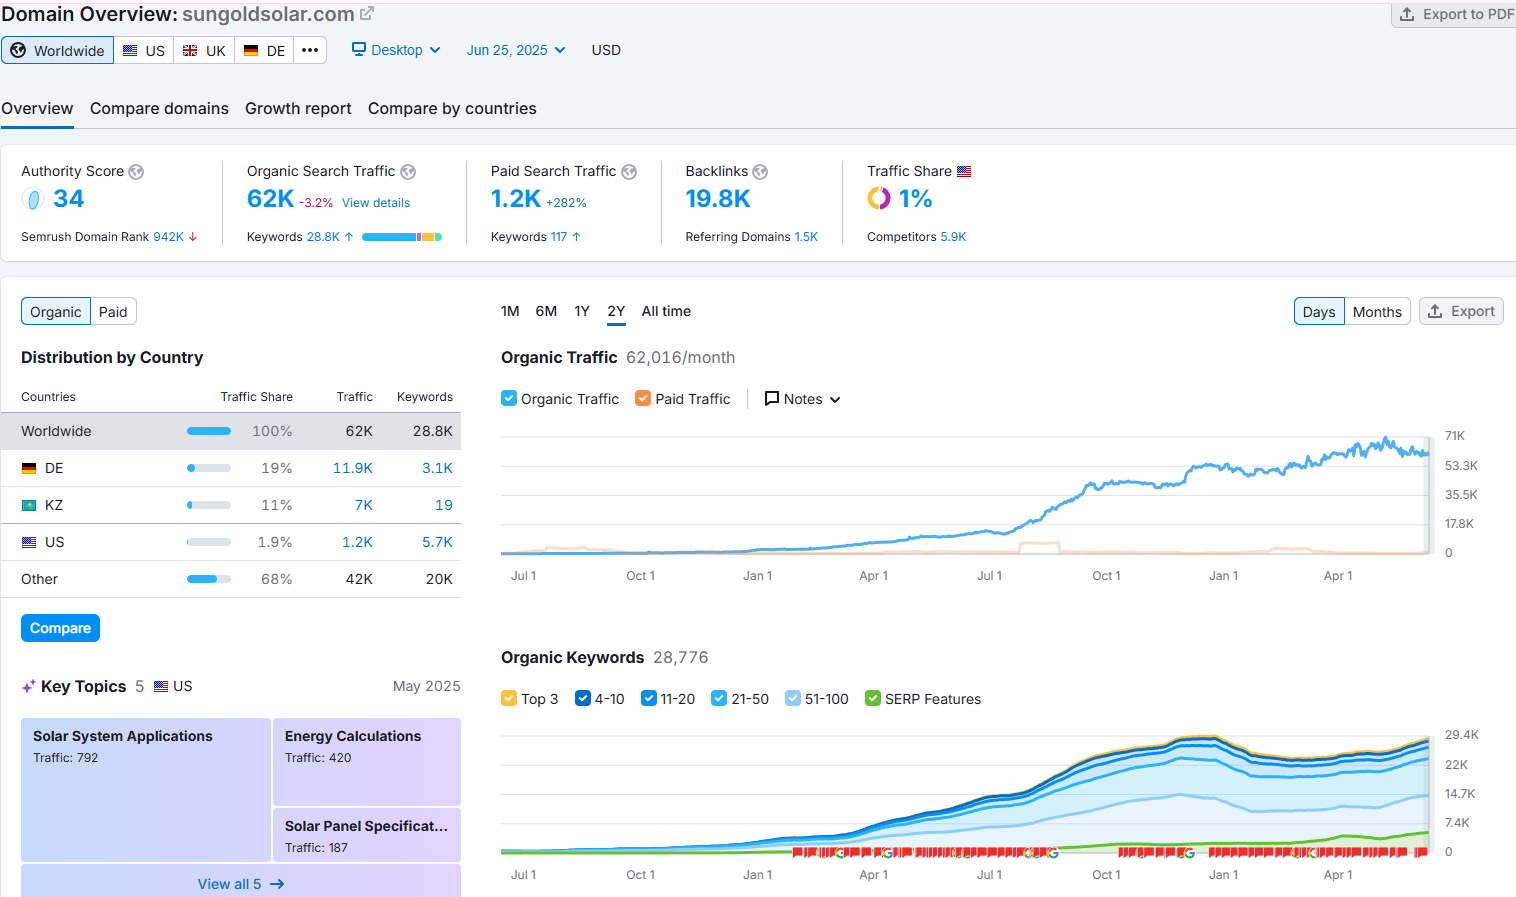Click the Semrush Domain Rank down arrow
Screen dimensions: 1516x897
click(x=193, y=237)
